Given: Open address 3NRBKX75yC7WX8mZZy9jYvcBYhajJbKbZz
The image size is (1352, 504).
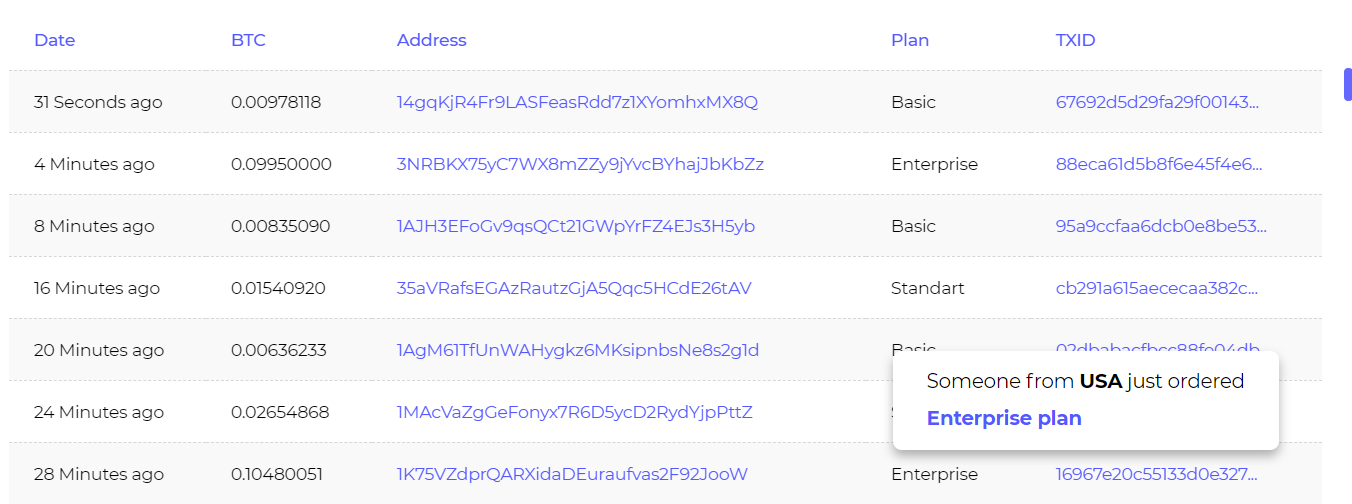Looking at the screenshot, I should point(580,164).
